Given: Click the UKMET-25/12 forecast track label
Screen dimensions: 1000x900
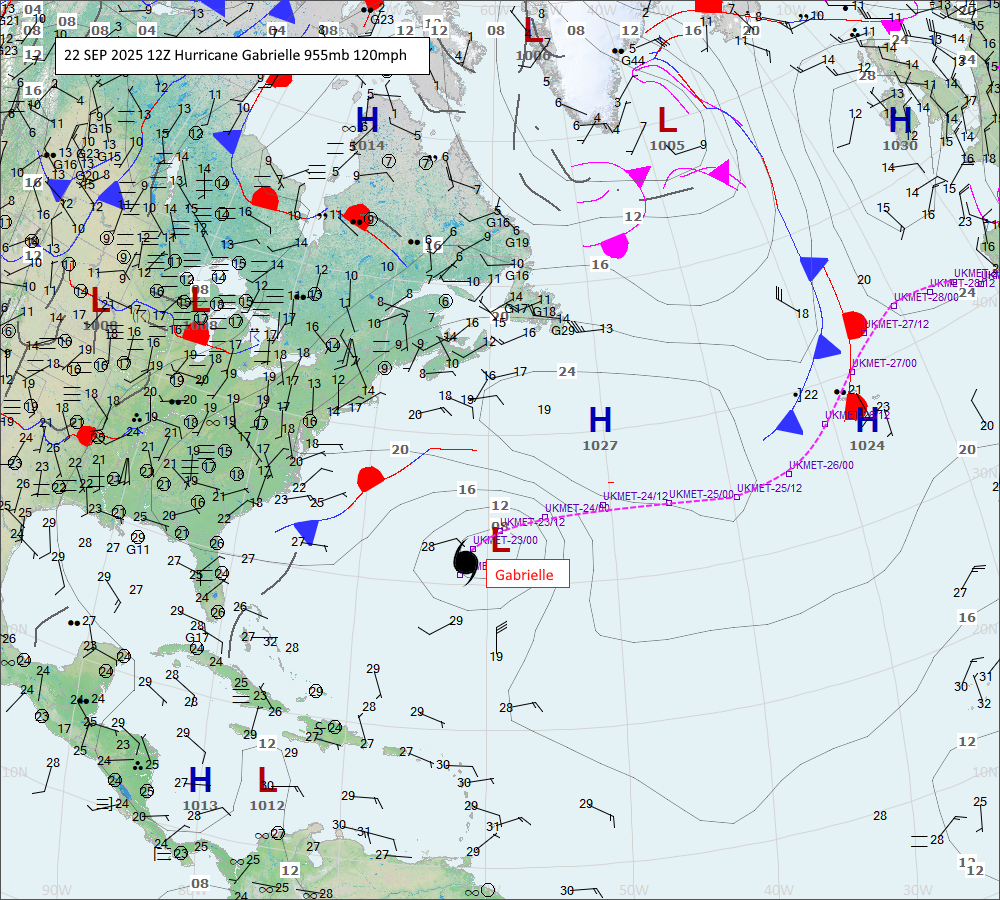Looking at the screenshot, I should point(769,488).
